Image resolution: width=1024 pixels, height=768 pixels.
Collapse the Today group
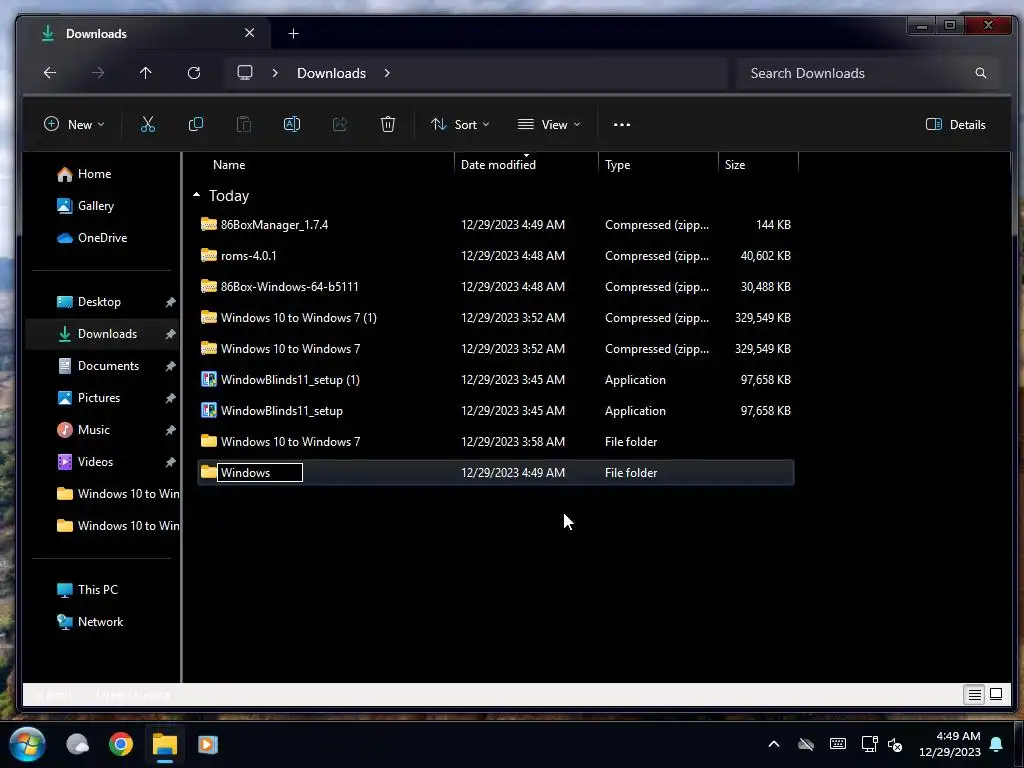pyautogui.click(x=197, y=195)
